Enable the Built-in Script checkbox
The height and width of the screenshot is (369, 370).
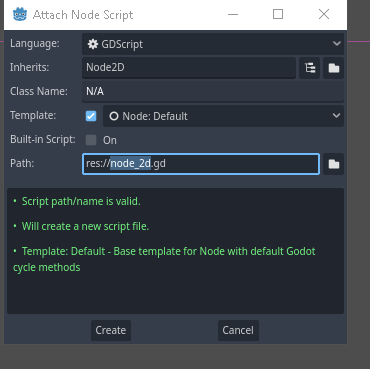coord(91,140)
